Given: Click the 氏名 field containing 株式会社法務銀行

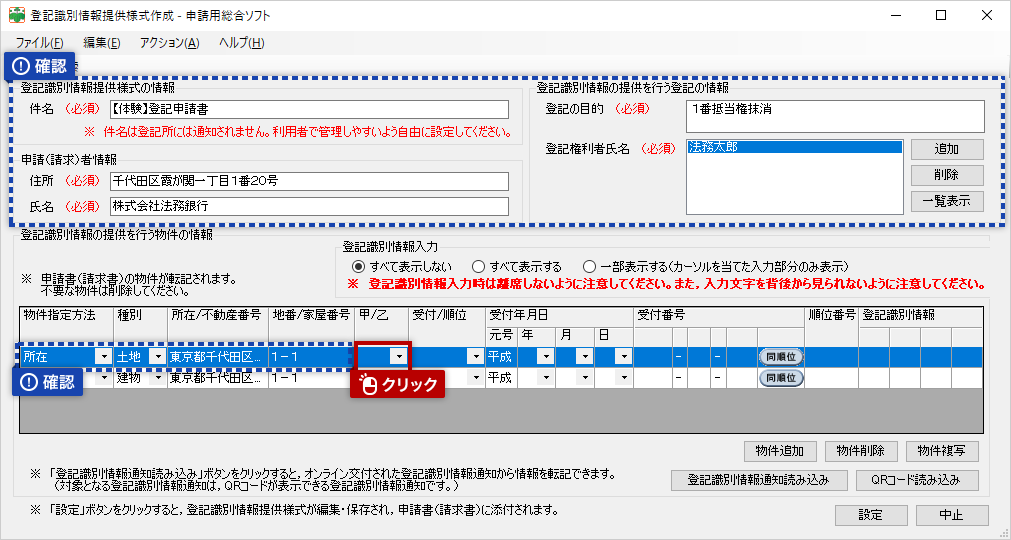Looking at the screenshot, I should click(309, 206).
